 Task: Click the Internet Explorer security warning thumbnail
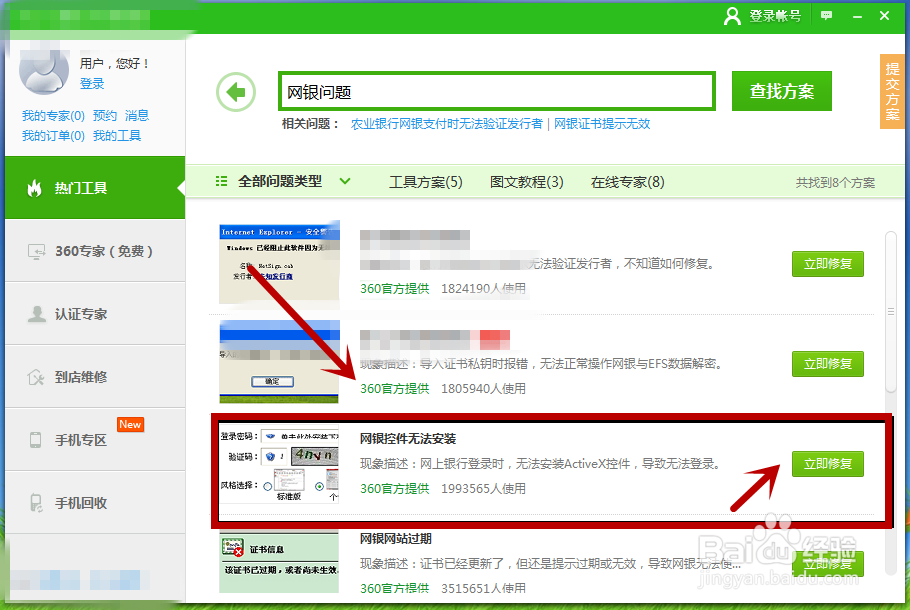pos(279,262)
